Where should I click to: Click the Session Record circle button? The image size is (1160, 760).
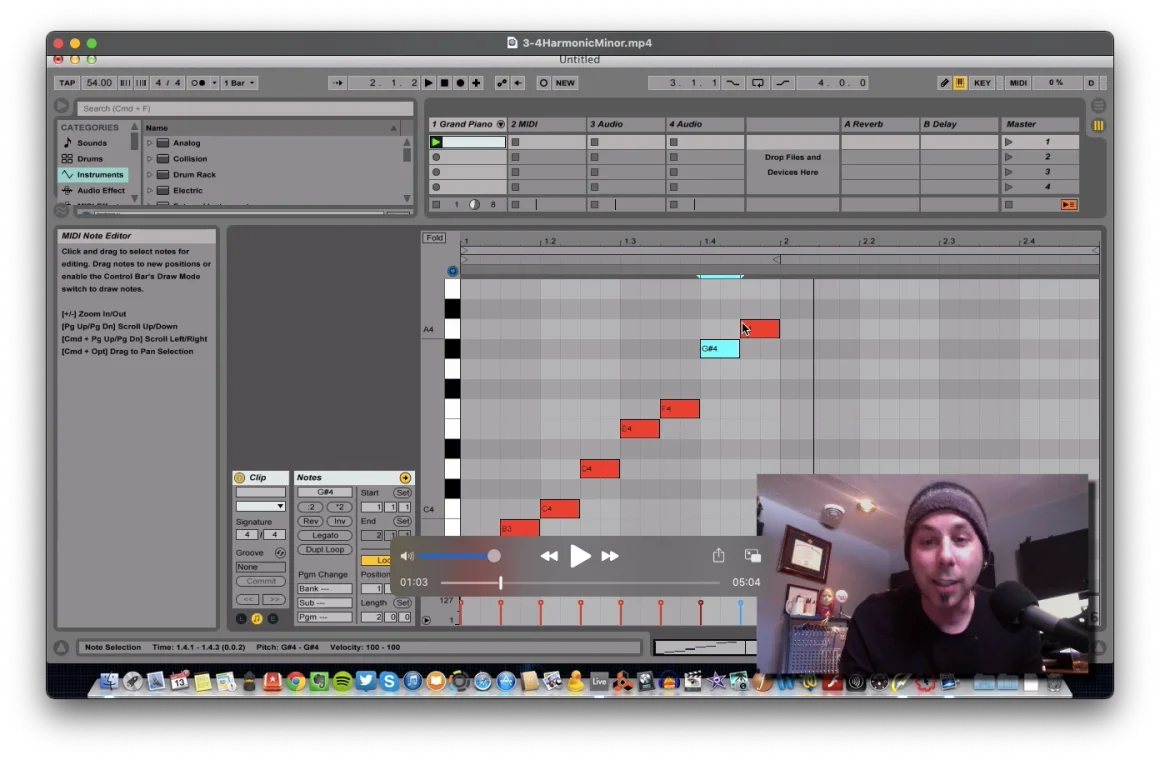click(x=544, y=83)
